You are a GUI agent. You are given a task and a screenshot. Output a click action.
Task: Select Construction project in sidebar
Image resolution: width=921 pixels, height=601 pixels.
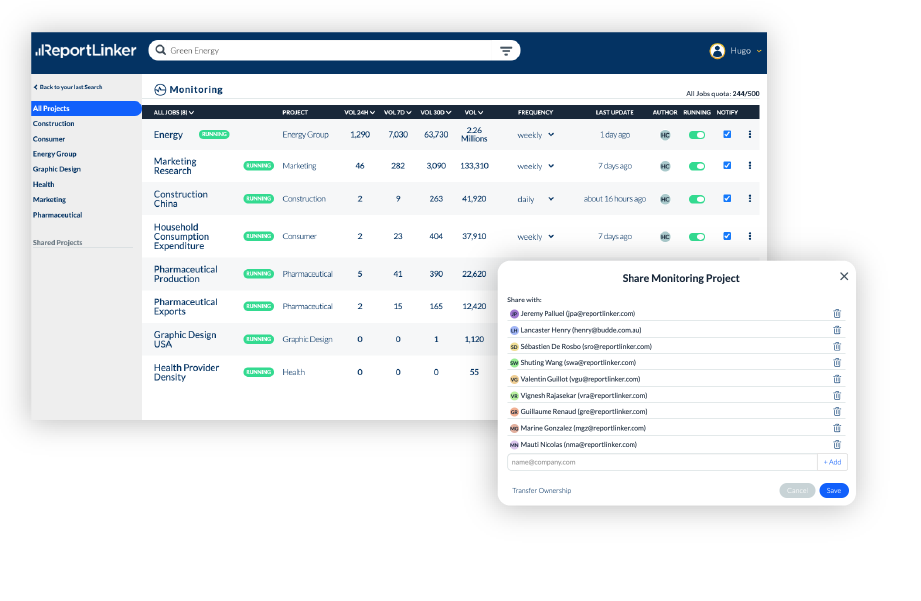pyautogui.click(x=53, y=124)
